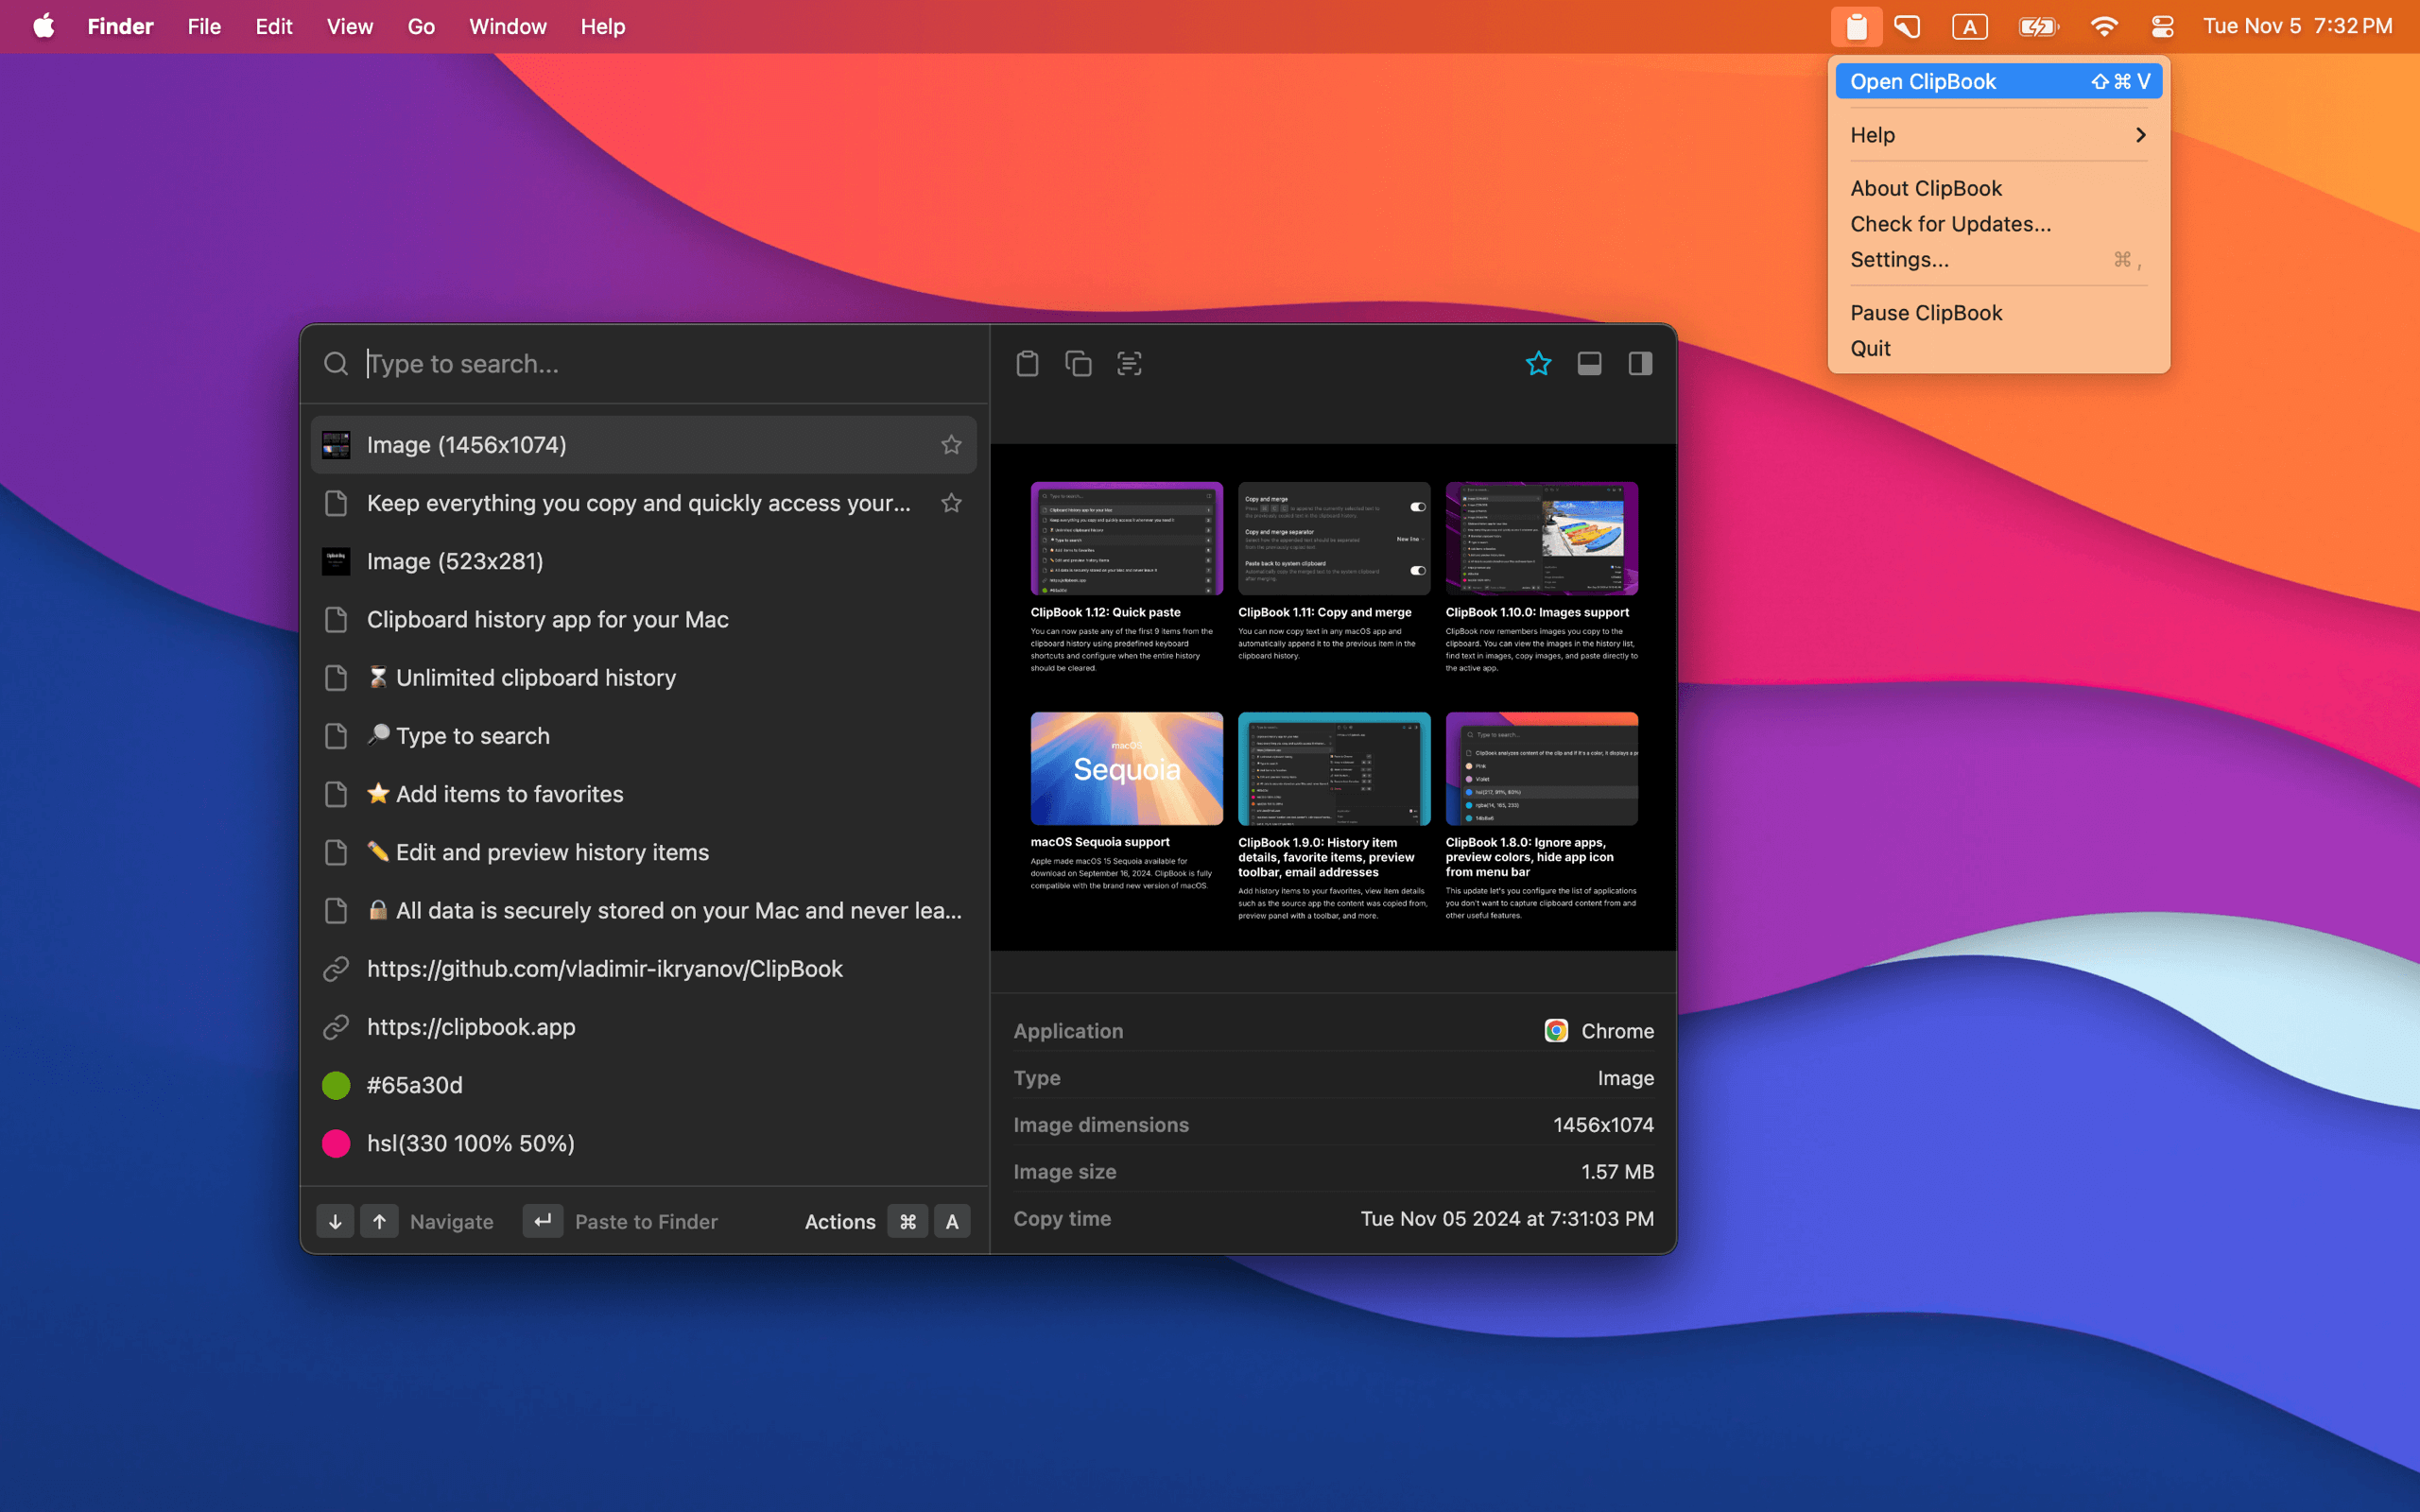Image resolution: width=2420 pixels, height=1512 pixels.
Task: Open the Window menu
Action: 508,26
